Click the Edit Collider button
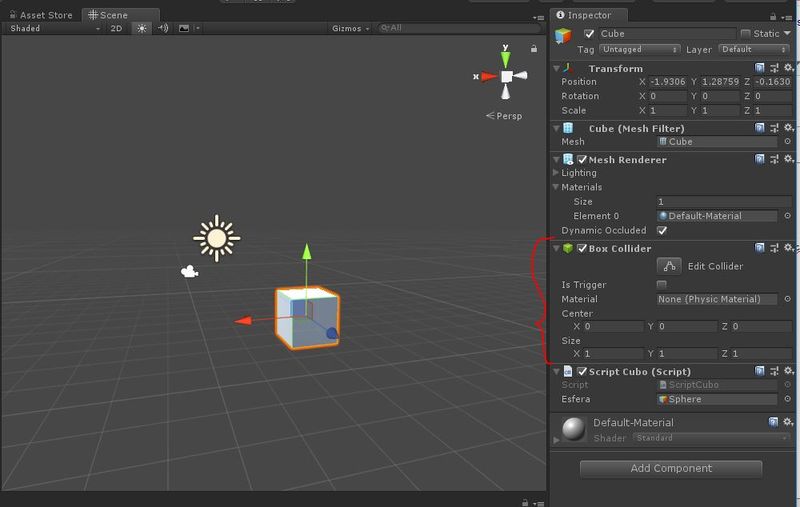Image resolution: width=800 pixels, height=507 pixels. coord(669,266)
